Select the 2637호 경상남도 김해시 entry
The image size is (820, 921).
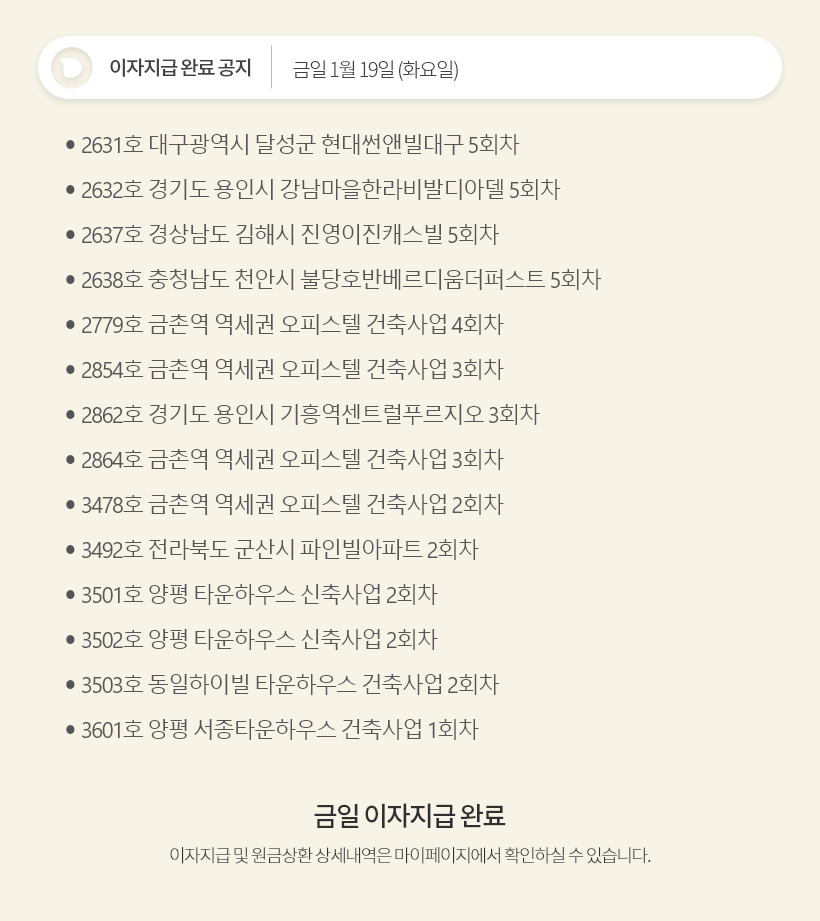290,235
